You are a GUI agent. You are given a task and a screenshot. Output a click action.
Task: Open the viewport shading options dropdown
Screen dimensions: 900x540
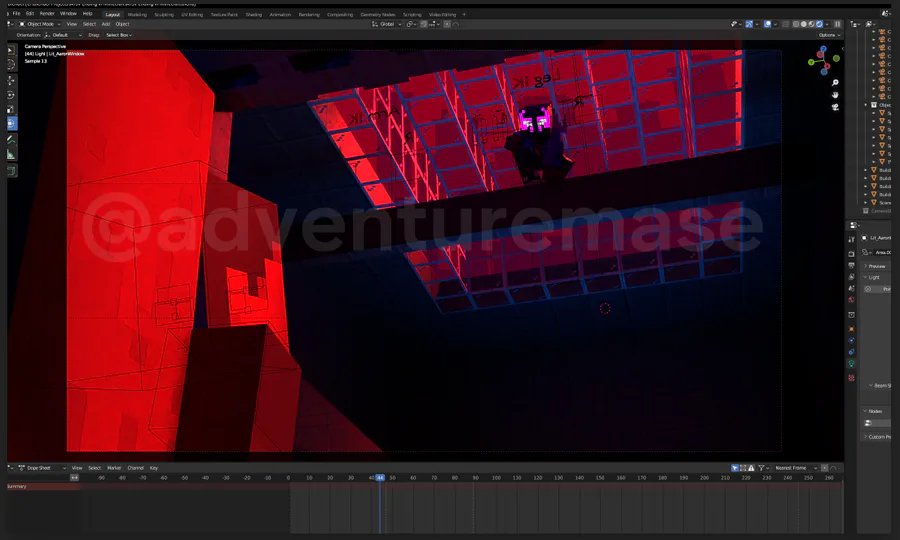[x=827, y=24]
